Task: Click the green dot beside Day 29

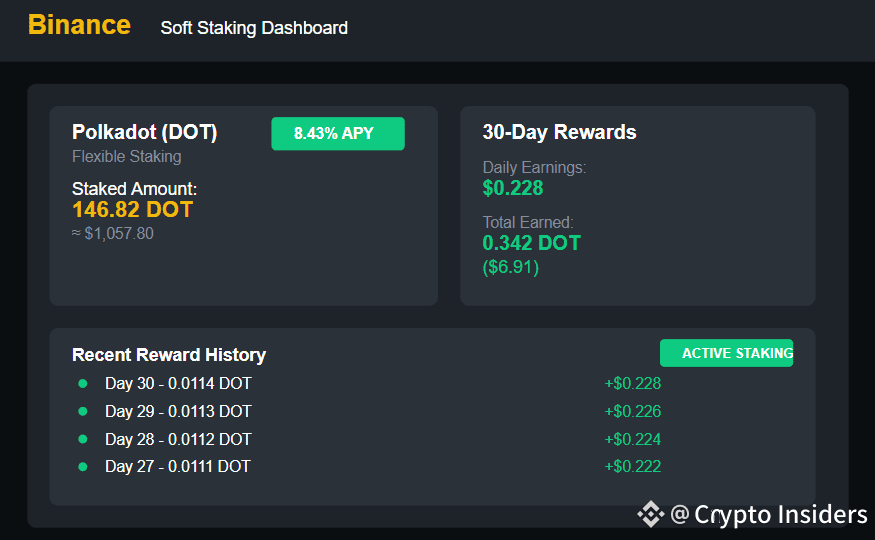Action: (83, 411)
